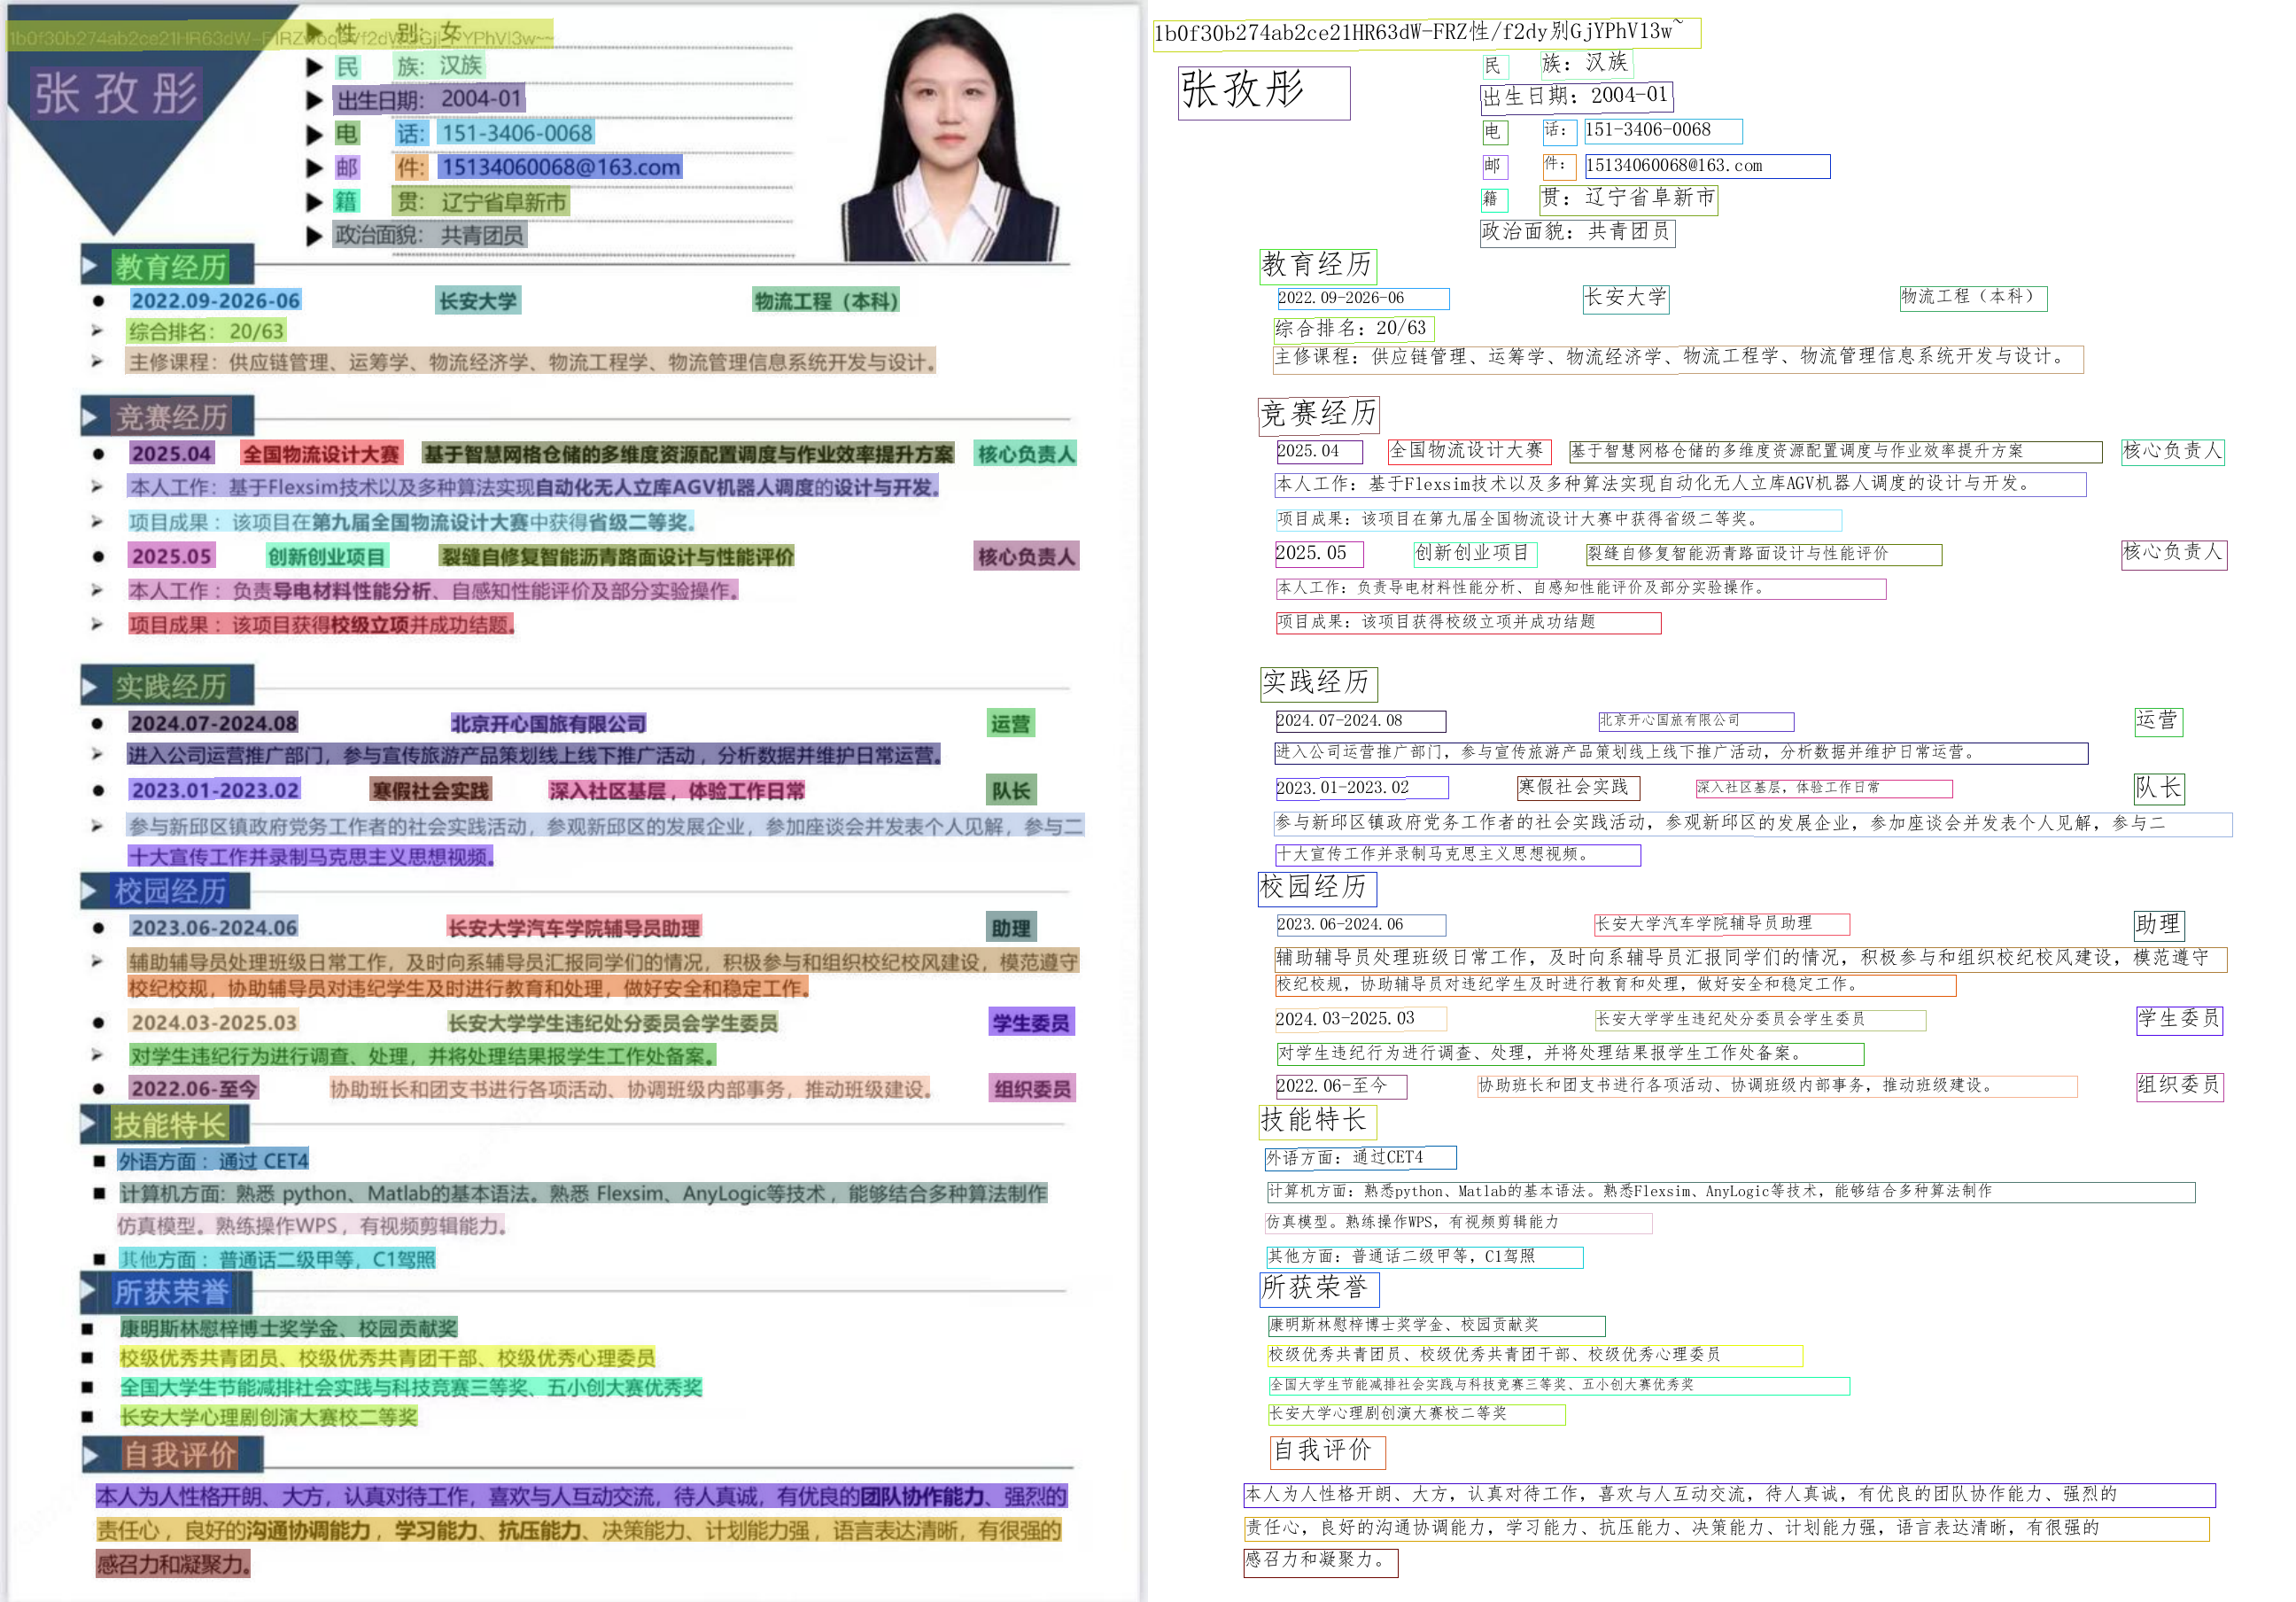Click the arrow icon beside 教育经历 header
Image resolution: width=2296 pixels, height=1602 pixels.
pos(89,266)
